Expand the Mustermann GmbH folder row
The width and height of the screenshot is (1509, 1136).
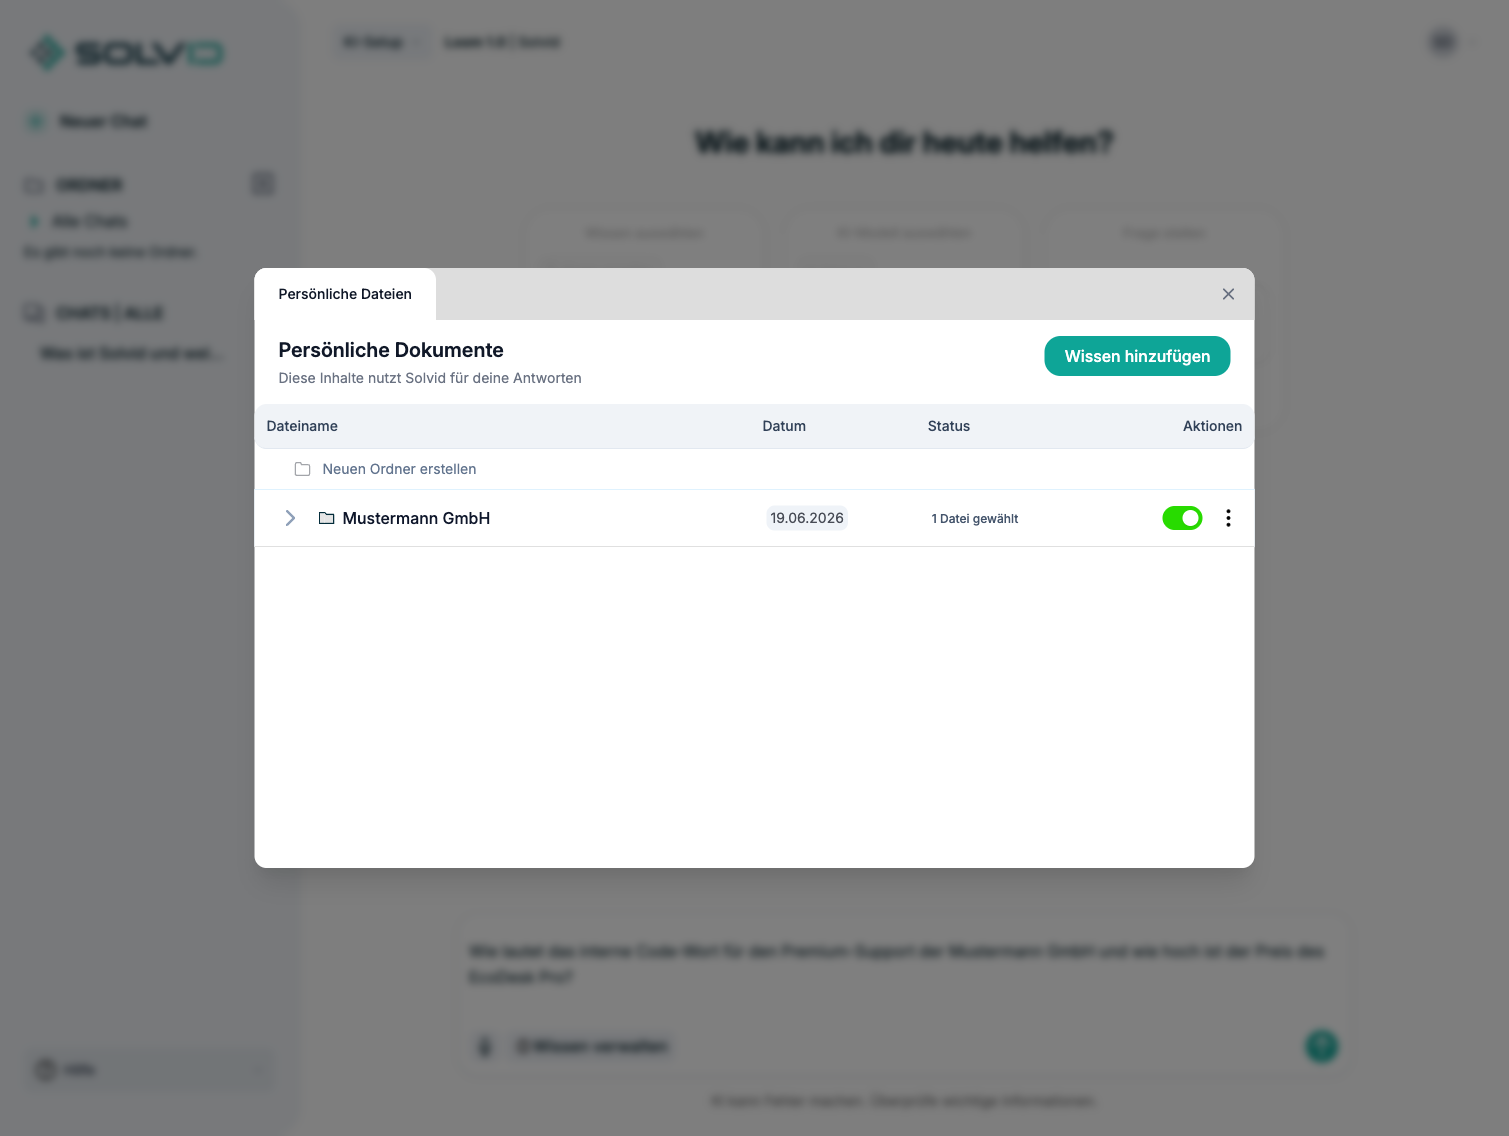click(x=290, y=518)
